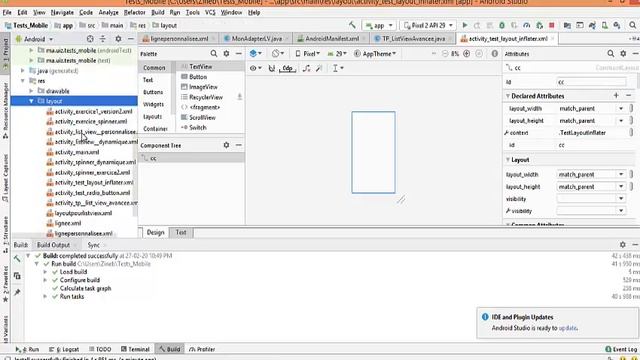
Task: Open the Pixel 2 API 29 device dropdown
Action: (428, 25)
